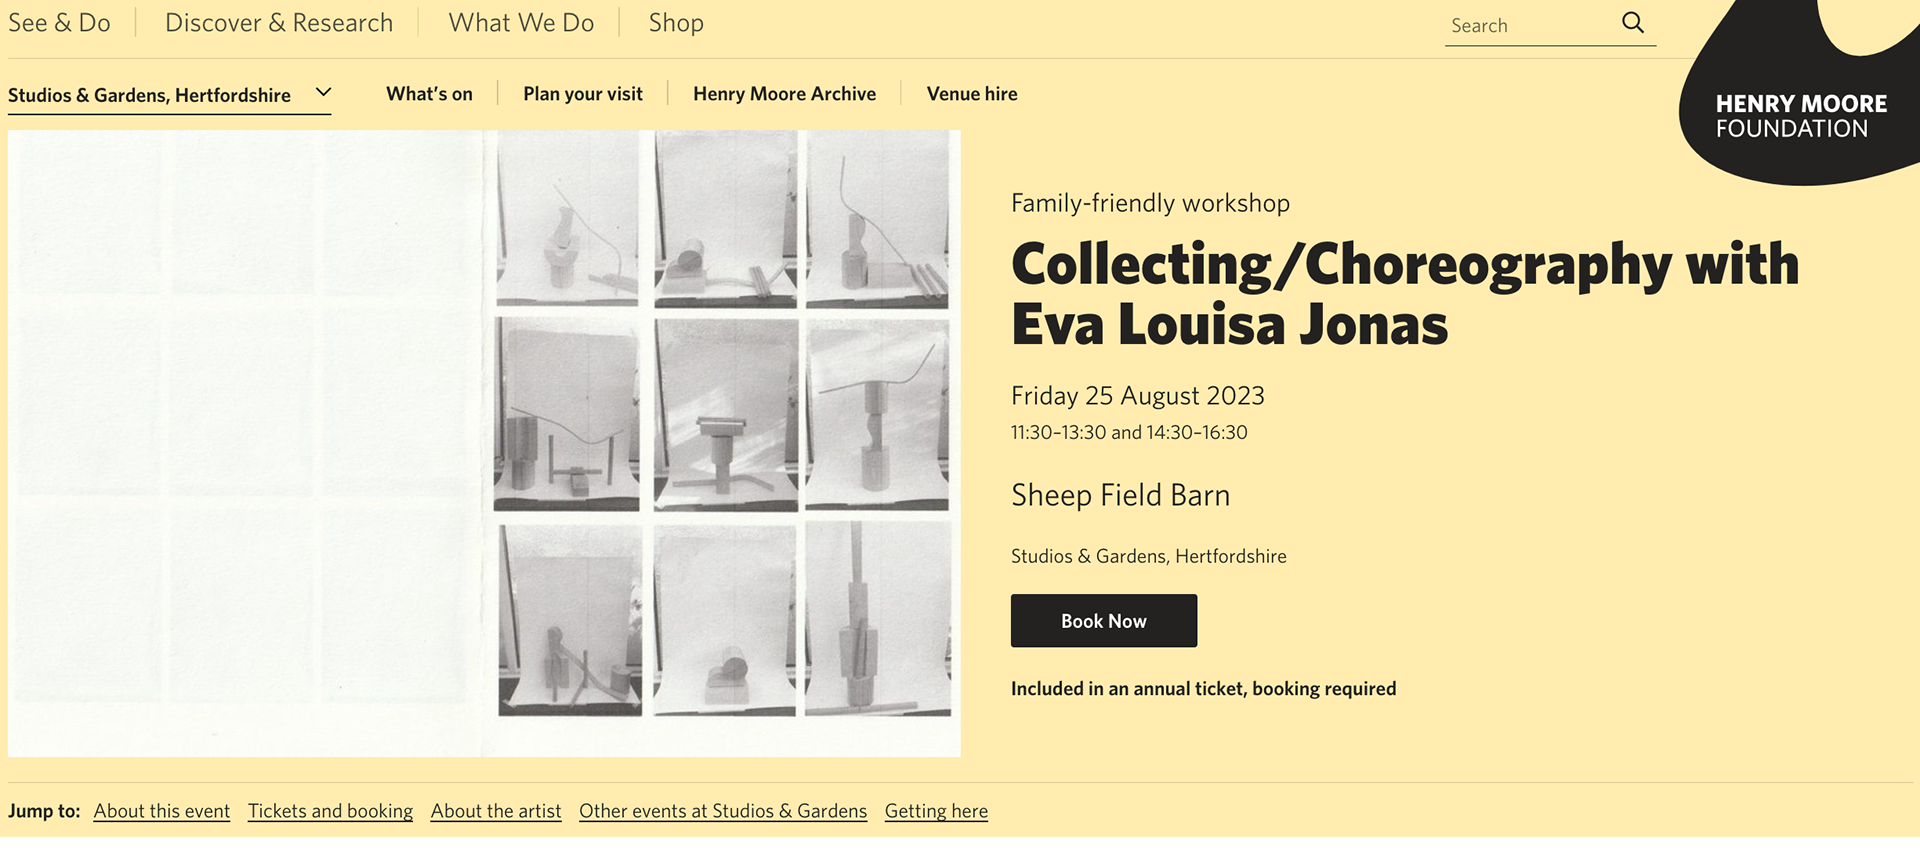The image size is (1920, 848).
Task: View Other events at Studios & Gardens
Action: (x=723, y=811)
